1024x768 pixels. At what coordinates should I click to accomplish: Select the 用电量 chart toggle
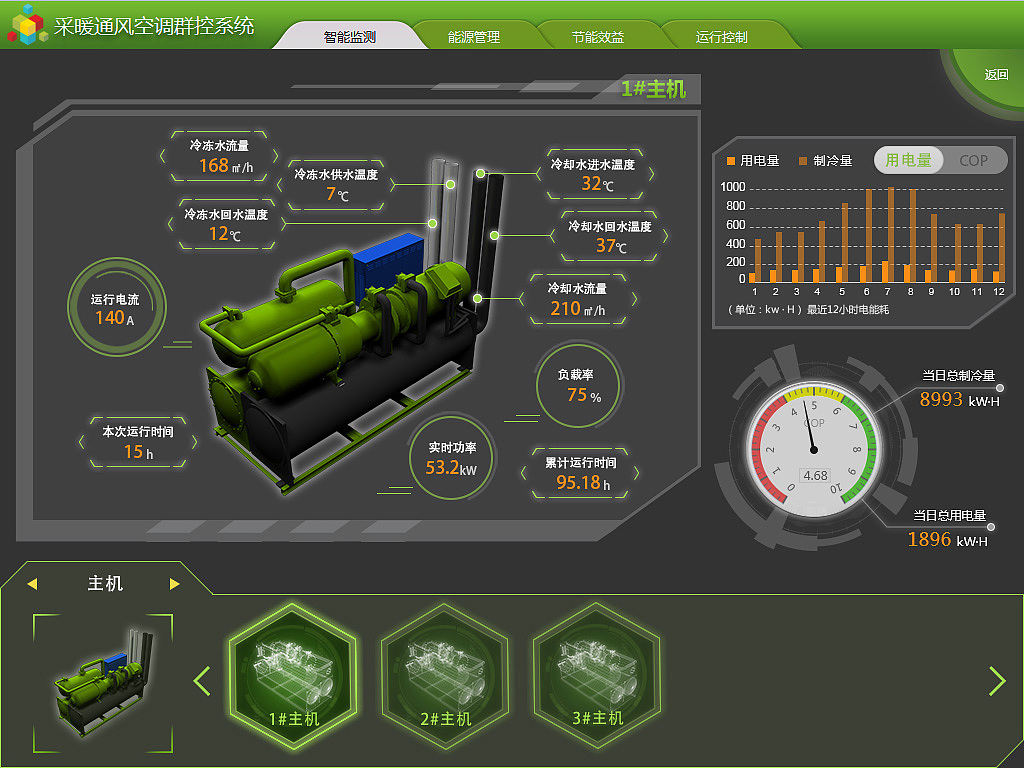908,160
